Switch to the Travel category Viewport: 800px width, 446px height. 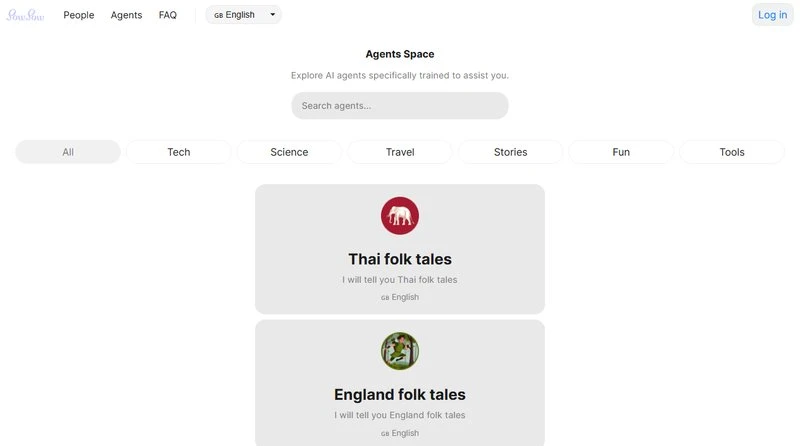point(400,152)
